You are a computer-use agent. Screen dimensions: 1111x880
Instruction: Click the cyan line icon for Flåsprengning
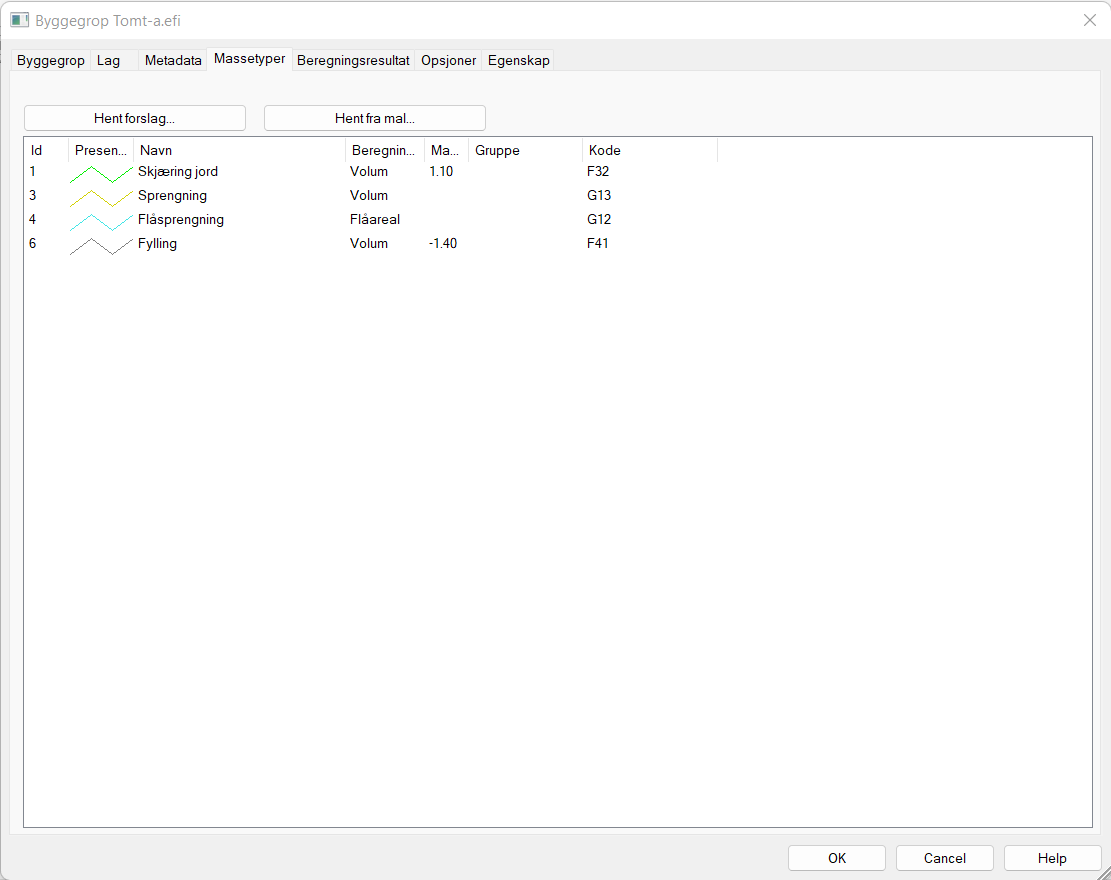coord(101,221)
